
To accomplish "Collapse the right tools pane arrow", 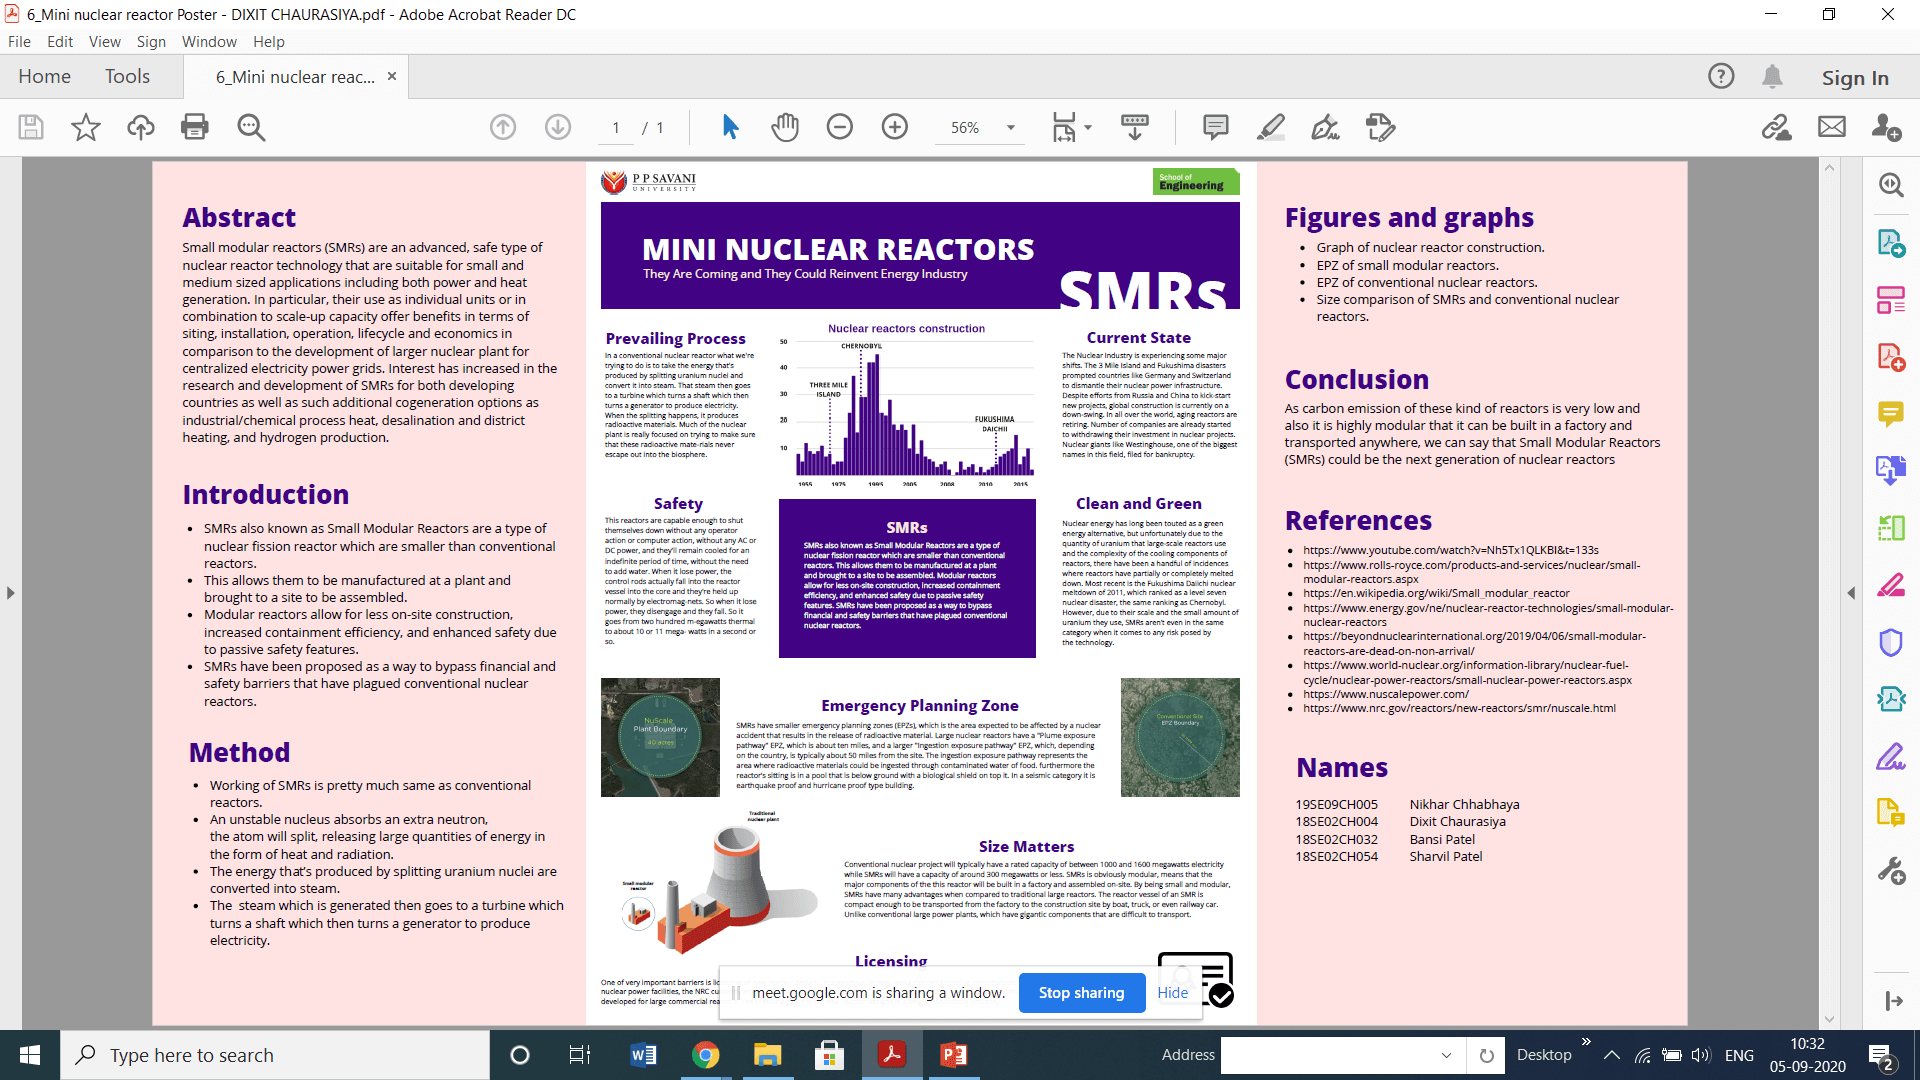I will (1851, 593).
